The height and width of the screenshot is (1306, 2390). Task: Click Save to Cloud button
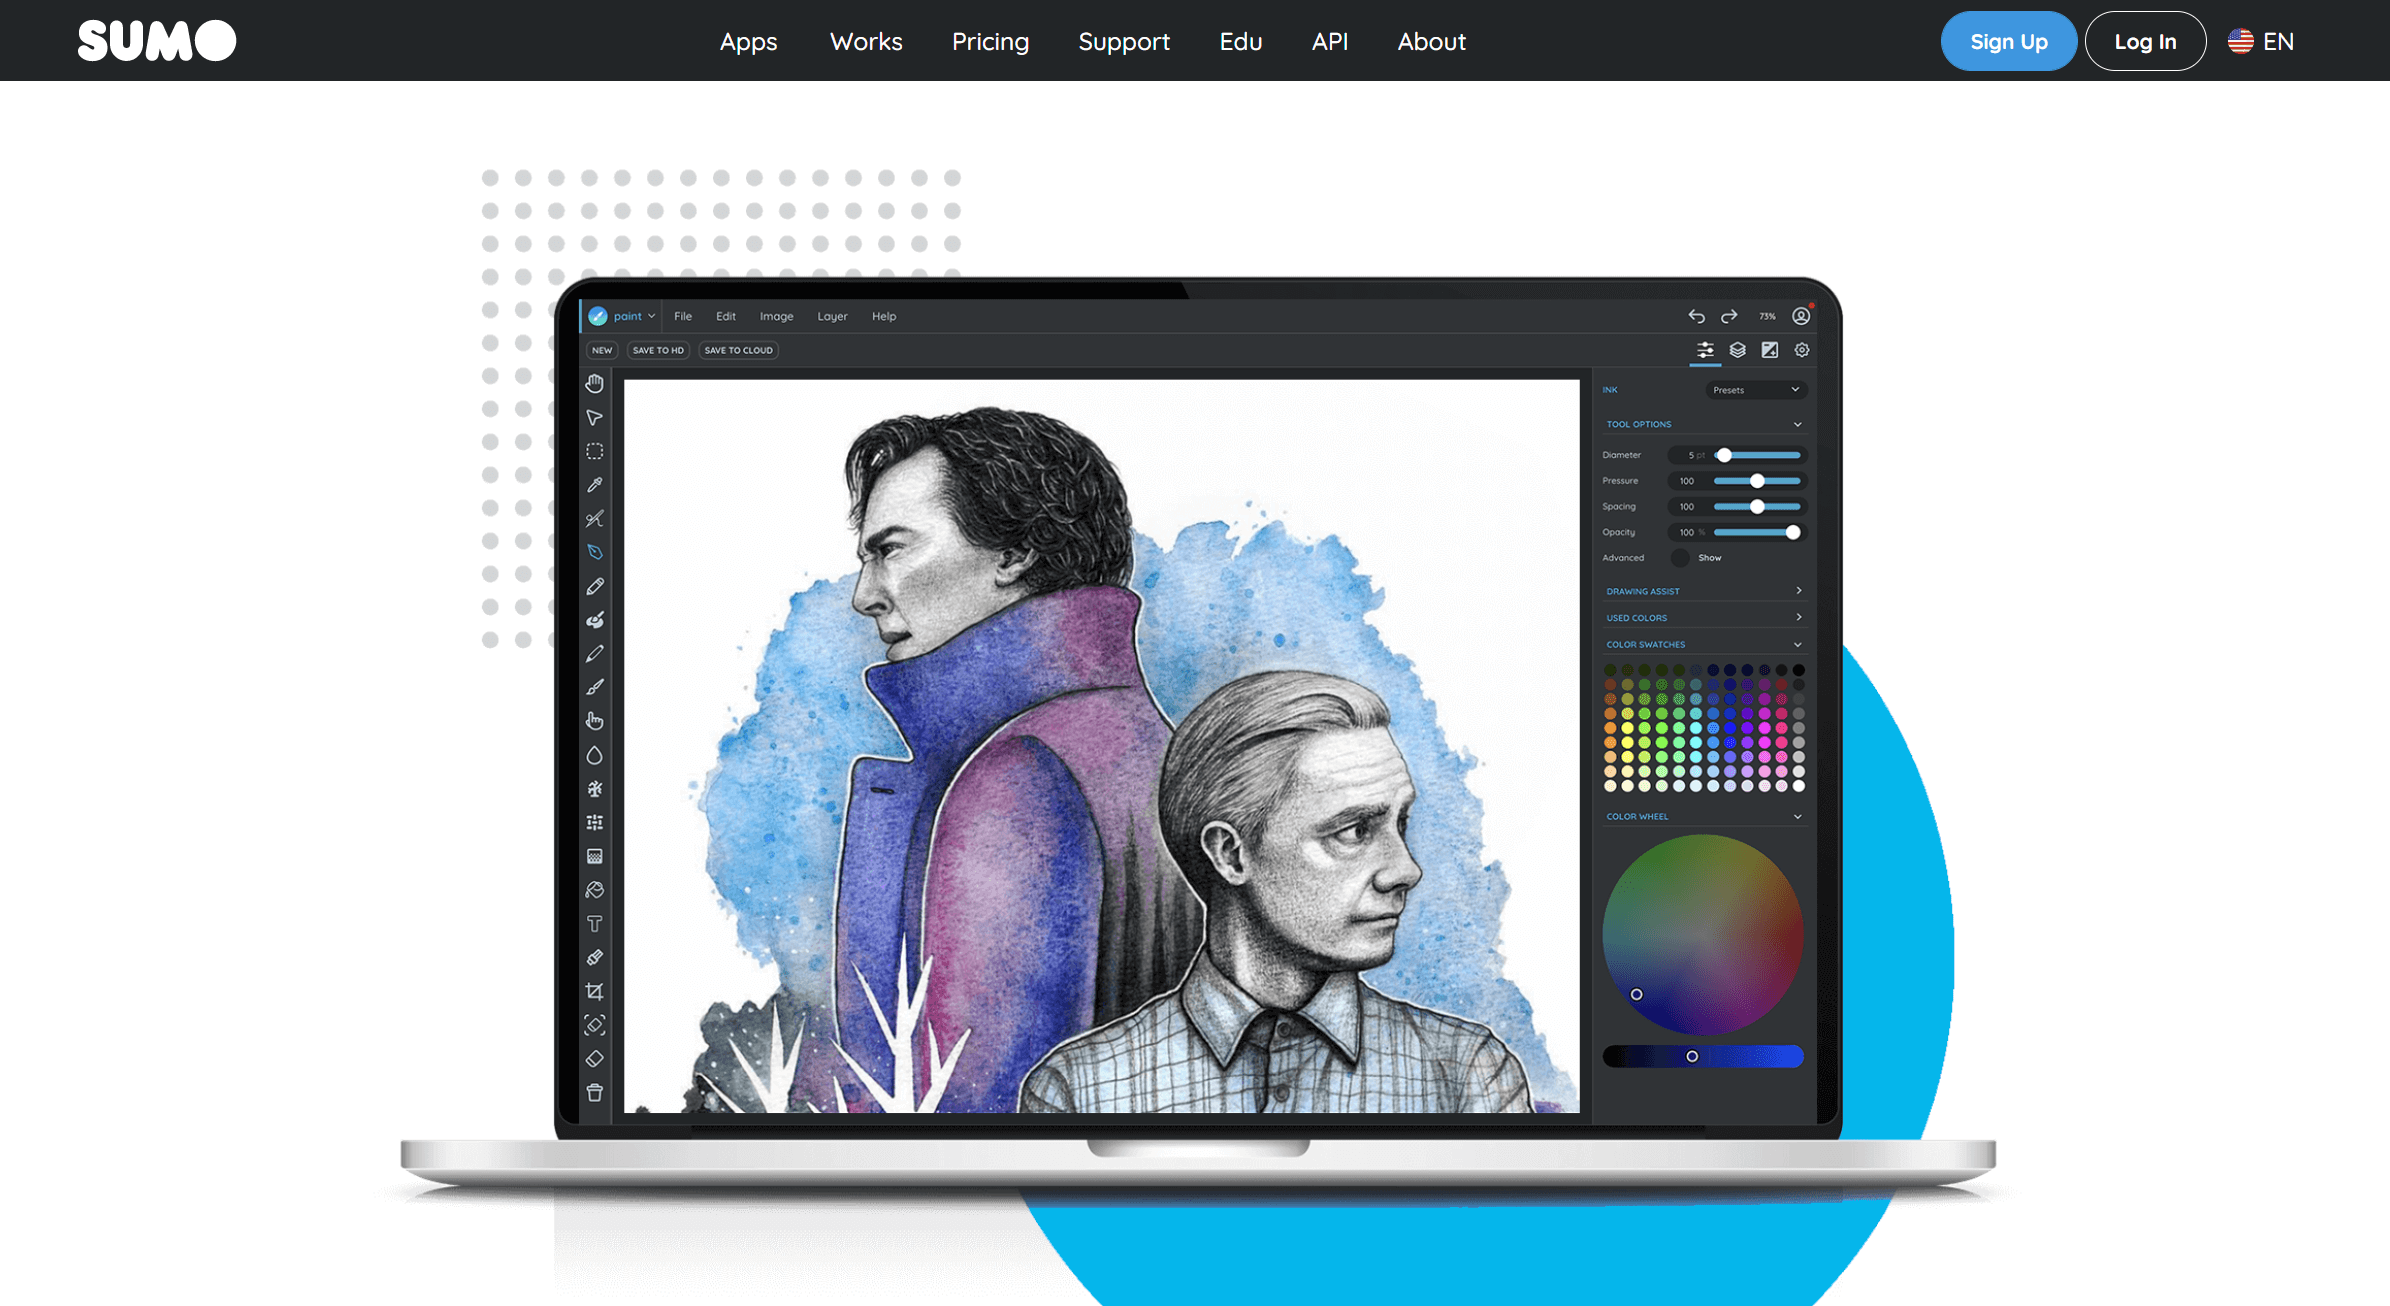point(738,351)
